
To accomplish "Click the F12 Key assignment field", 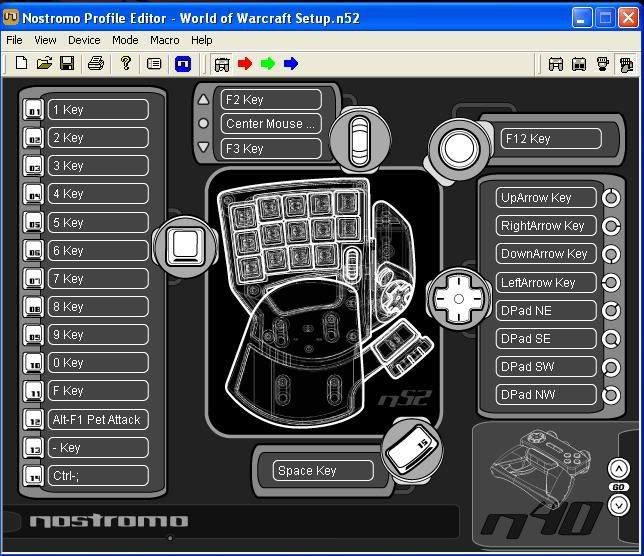I will [551, 139].
